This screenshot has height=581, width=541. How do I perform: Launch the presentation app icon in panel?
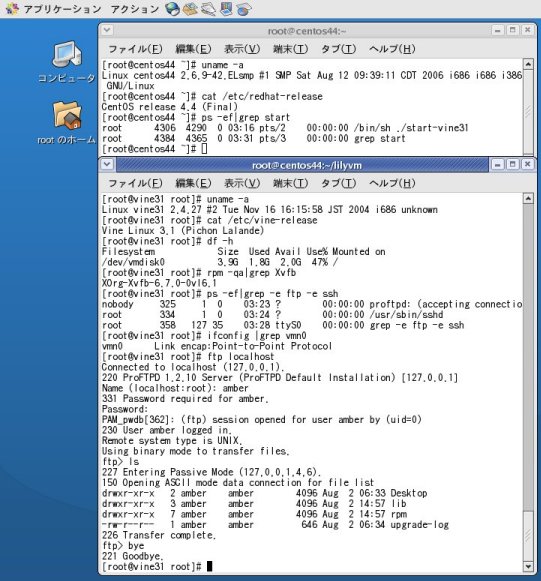(x=226, y=9)
